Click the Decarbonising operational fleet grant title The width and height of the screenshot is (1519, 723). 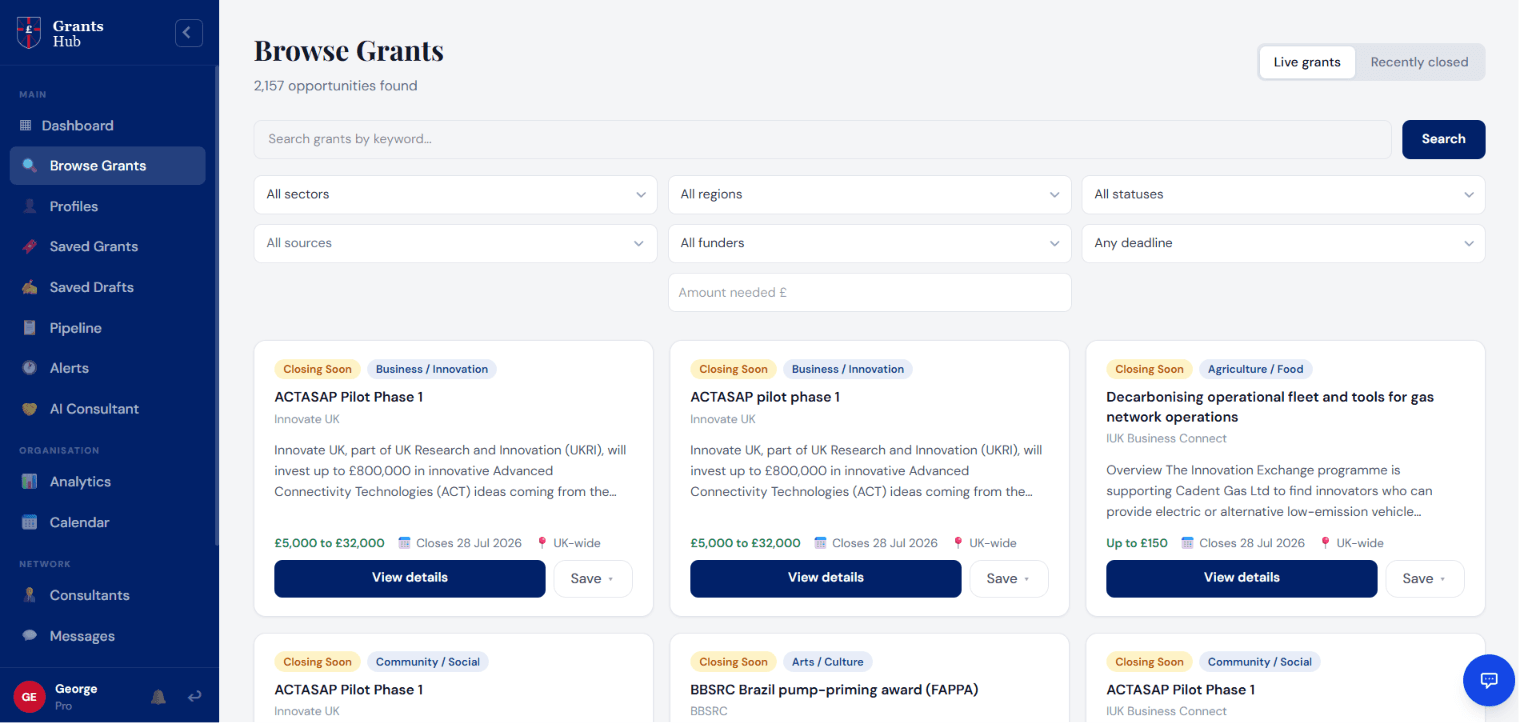tap(1269, 407)
